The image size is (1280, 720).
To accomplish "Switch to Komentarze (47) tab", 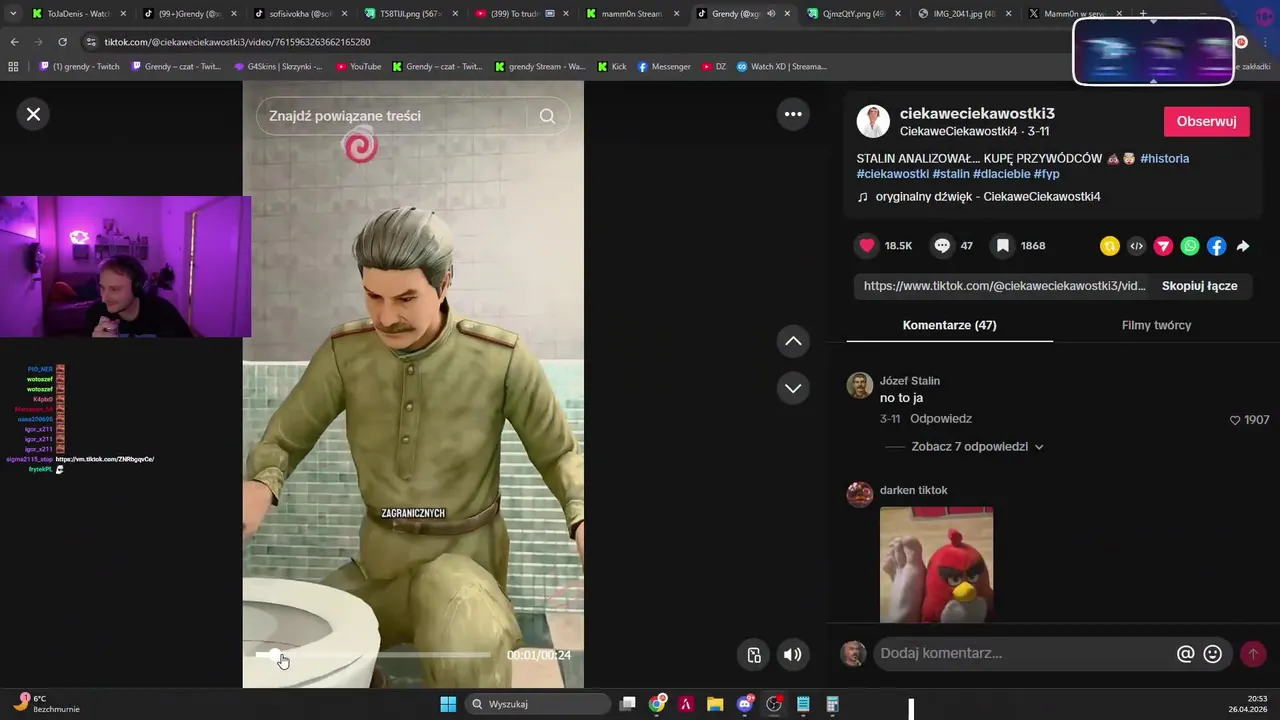I will tap(949, 325).
